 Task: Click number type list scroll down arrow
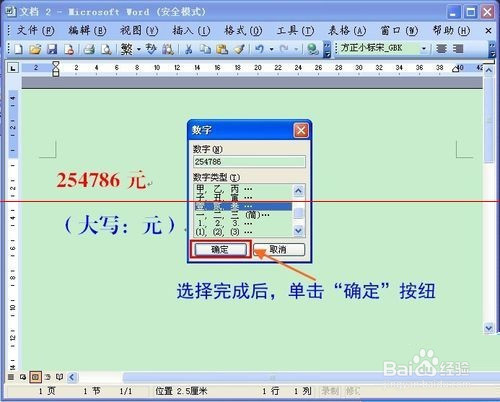298,230
